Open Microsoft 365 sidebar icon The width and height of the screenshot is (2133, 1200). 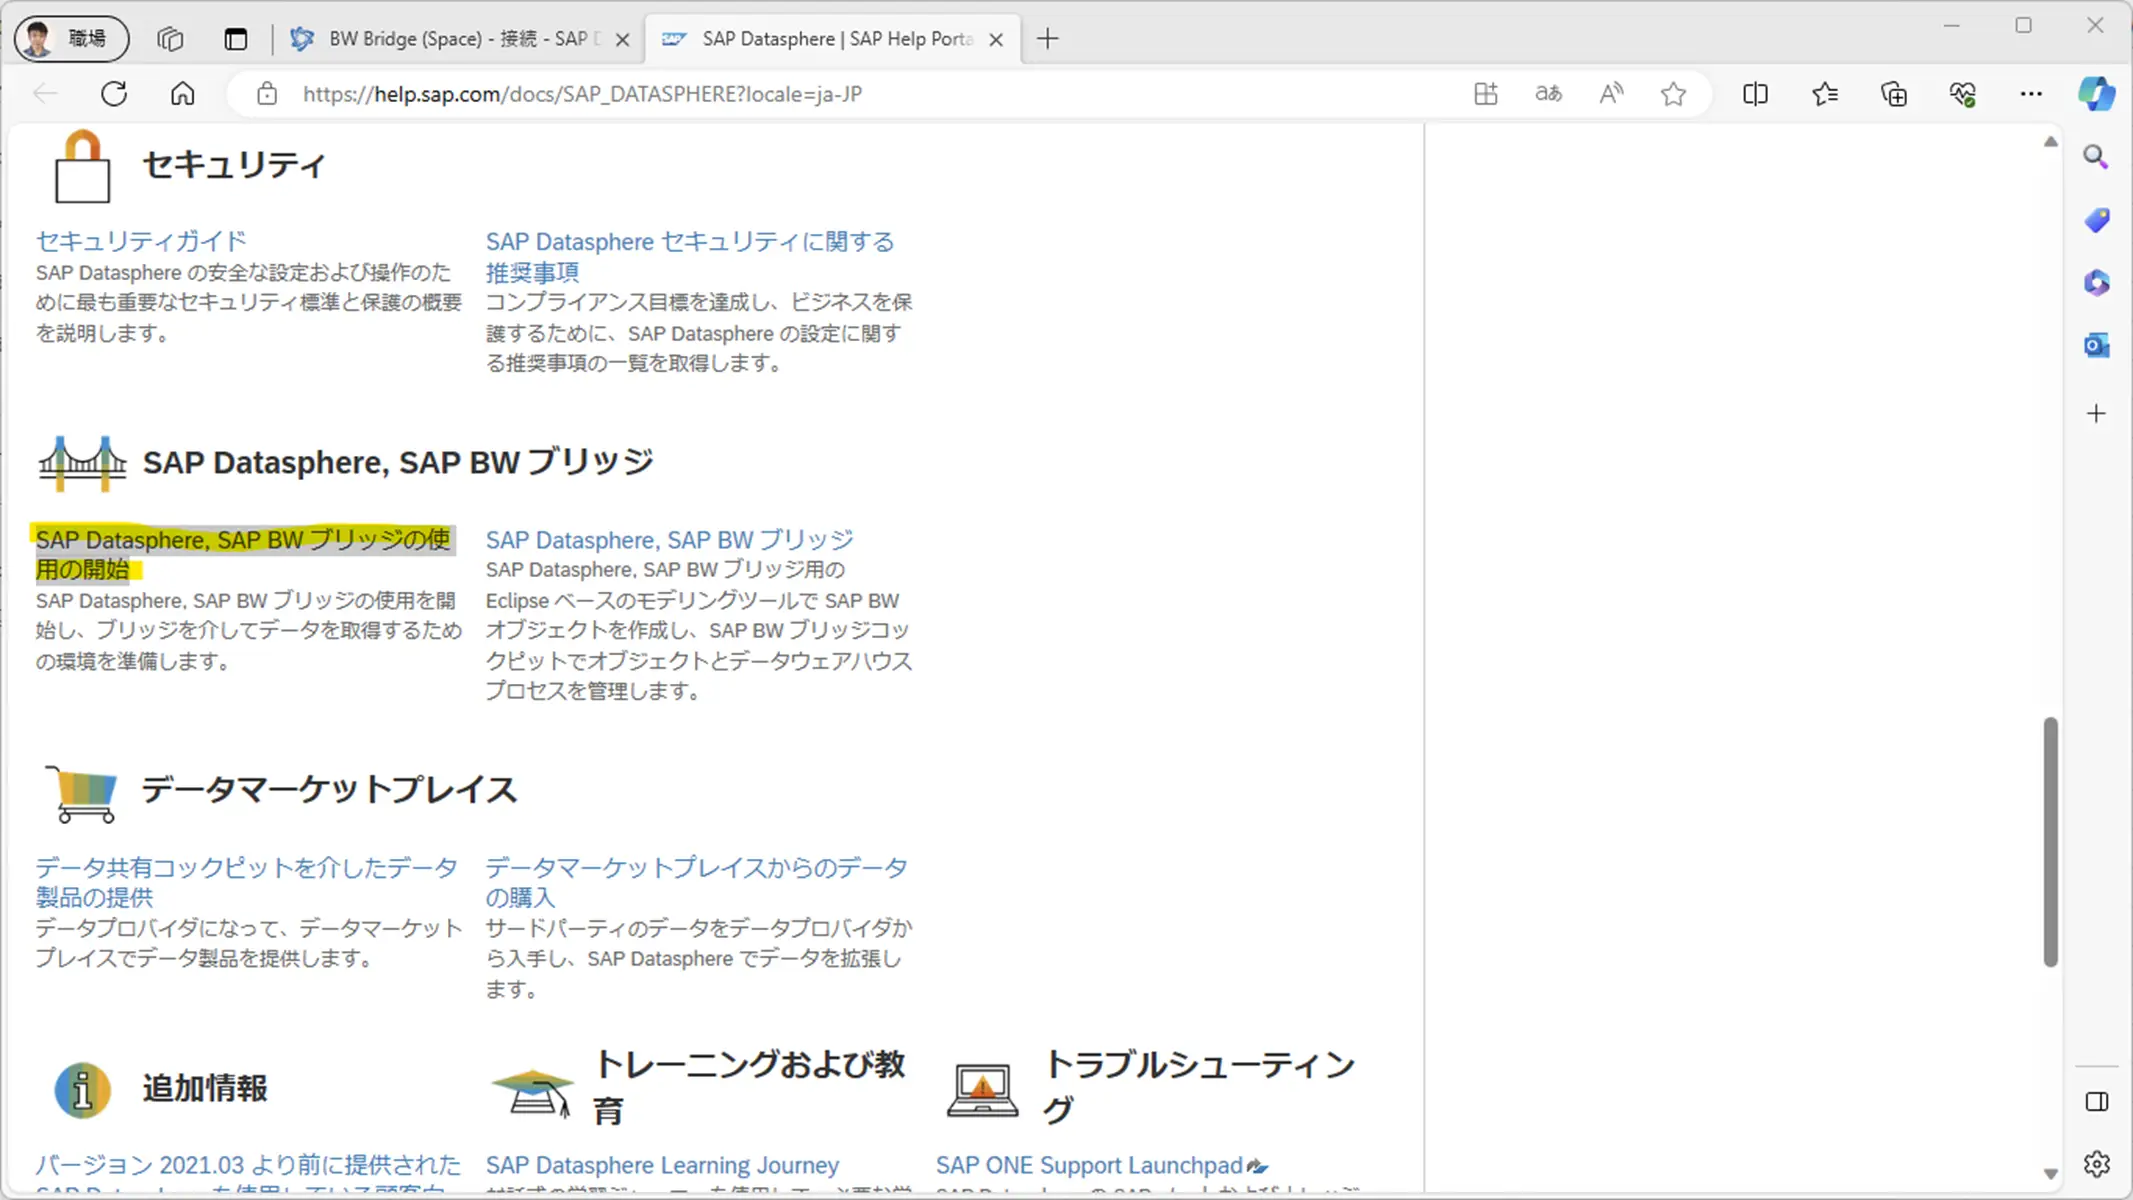coord(2096,283)
